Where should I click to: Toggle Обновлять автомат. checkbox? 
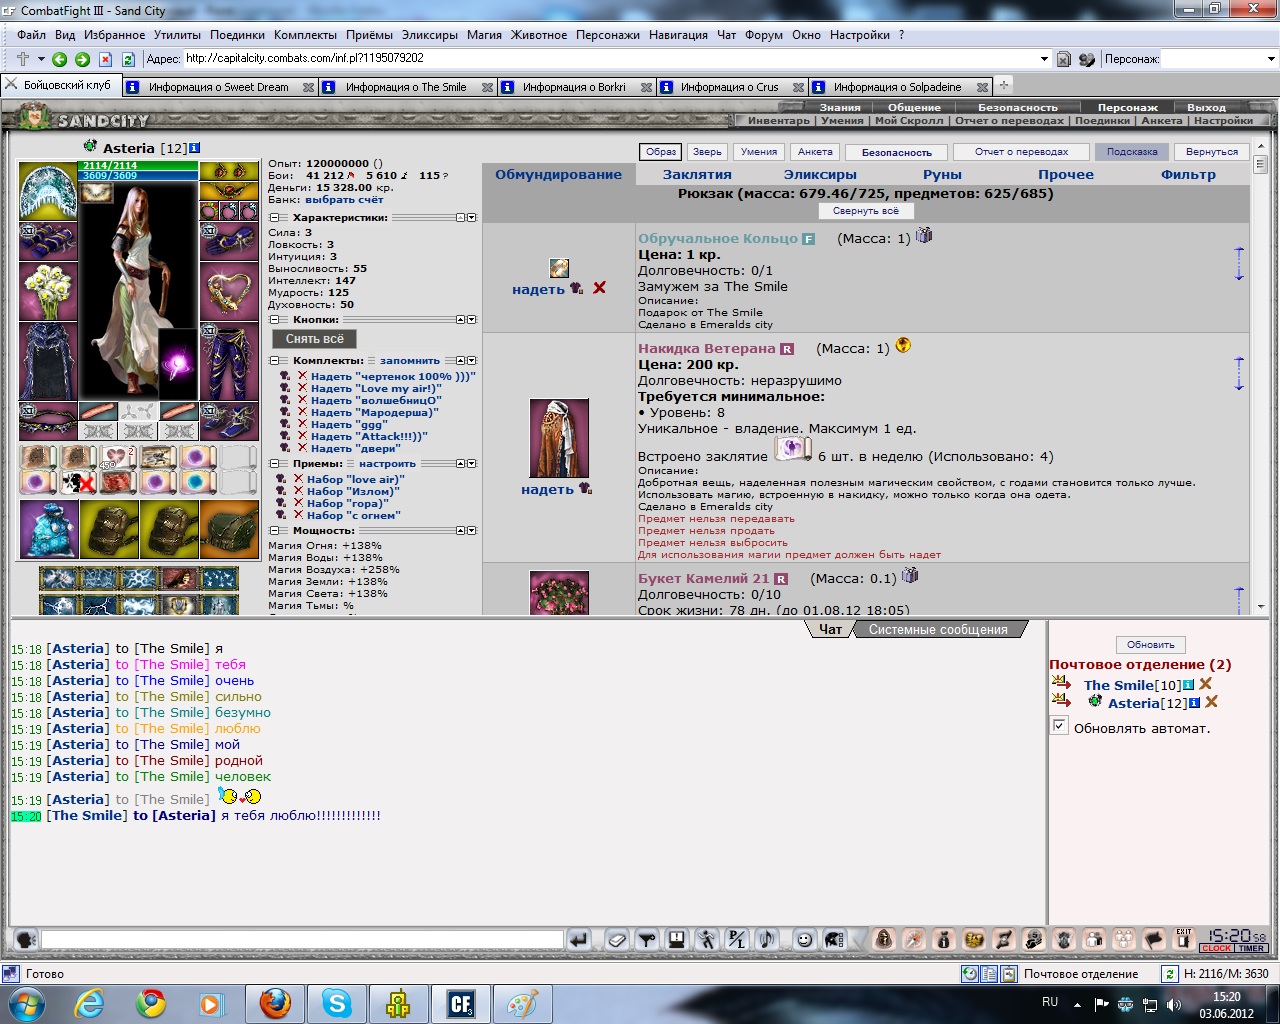(1059, 726)
